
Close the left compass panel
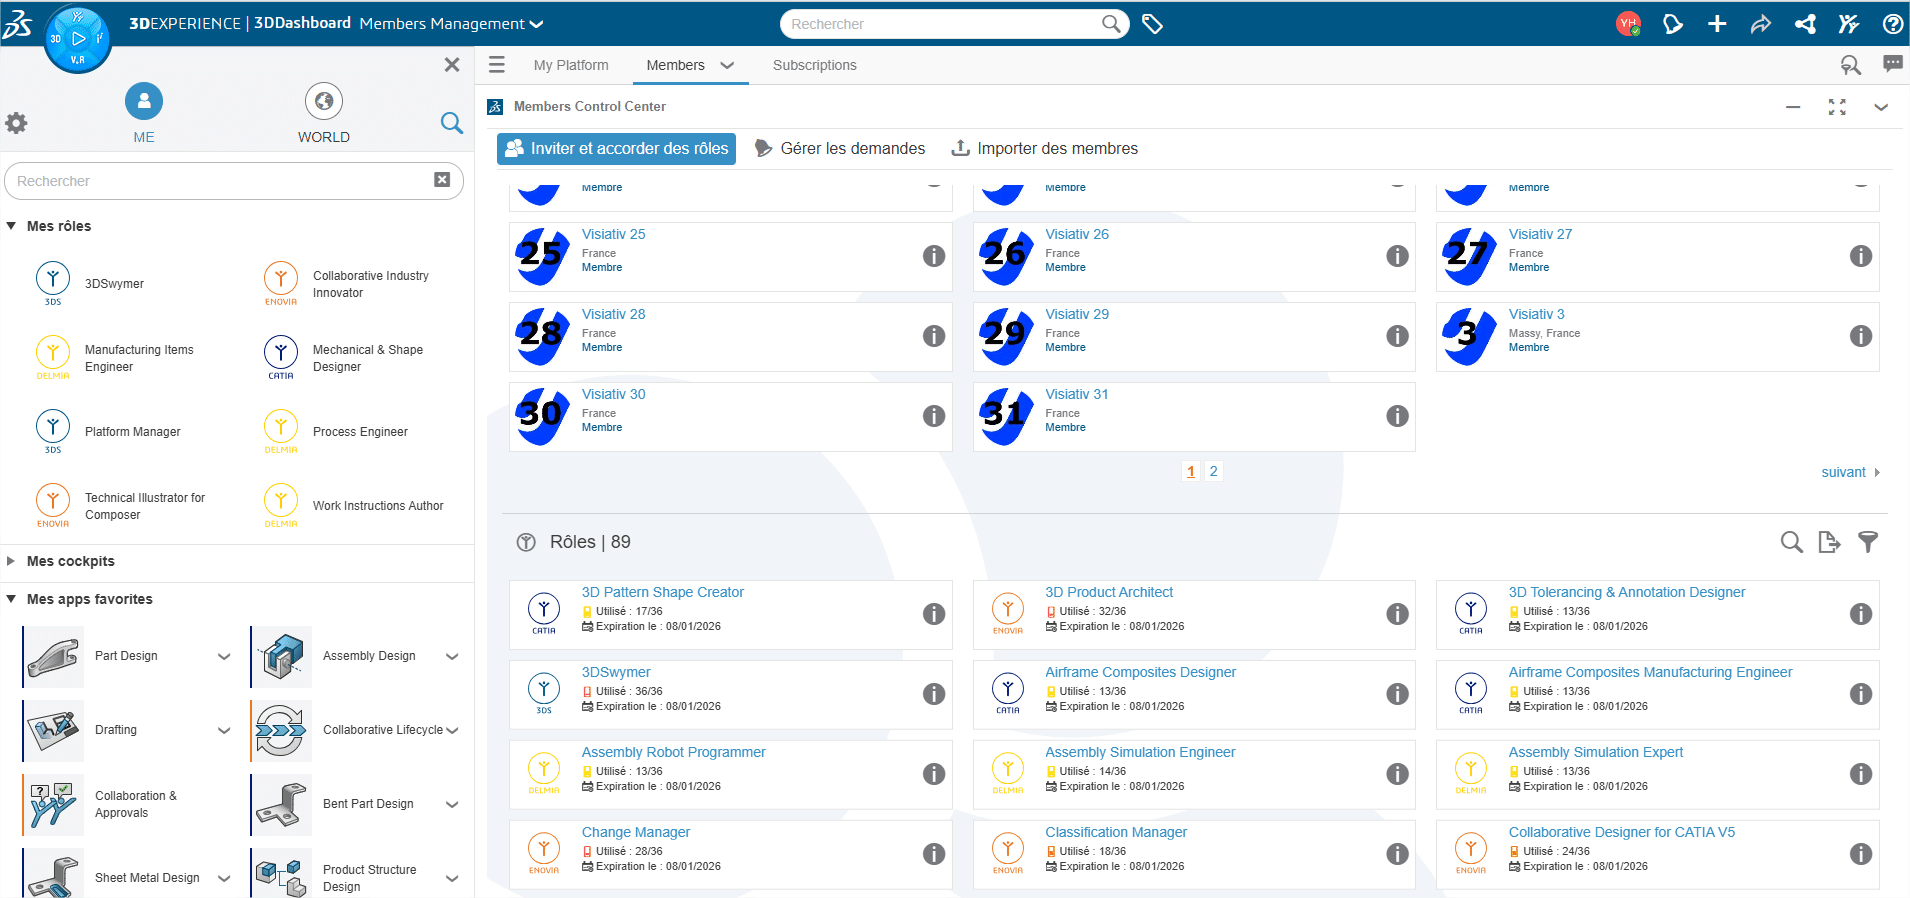452,65
